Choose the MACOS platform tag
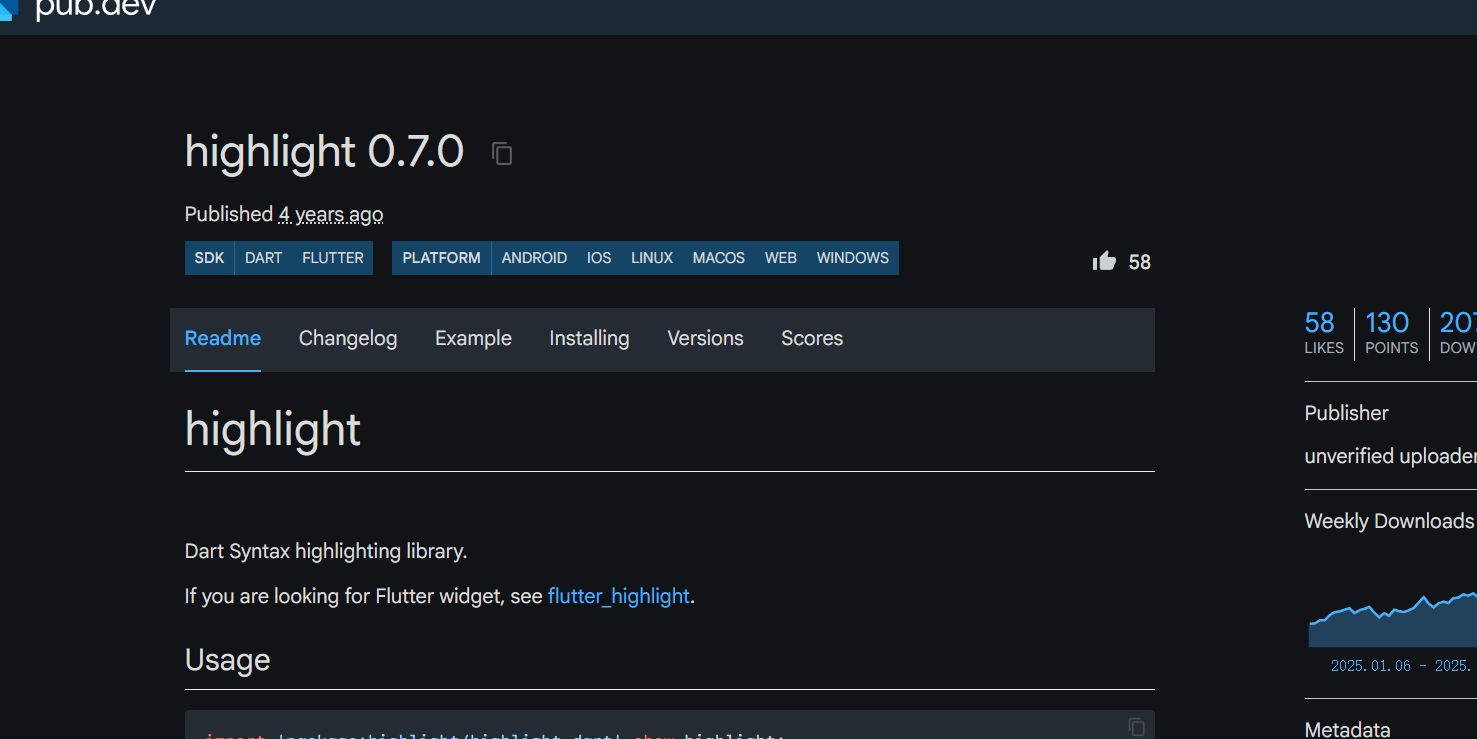Image resolution: width=1477 pixels, height=739 pixels. [x=718, y=258]
